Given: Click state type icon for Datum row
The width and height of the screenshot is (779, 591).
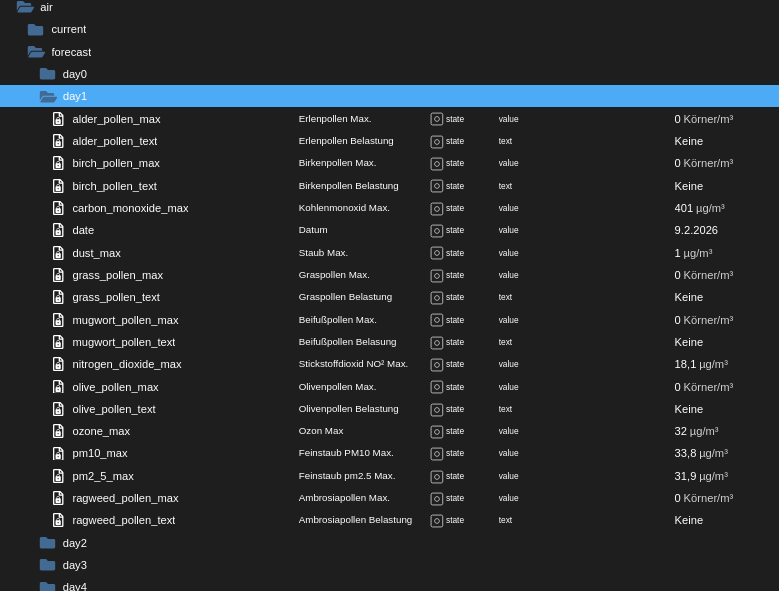Looking at the screenshot, I should (437, 231).
